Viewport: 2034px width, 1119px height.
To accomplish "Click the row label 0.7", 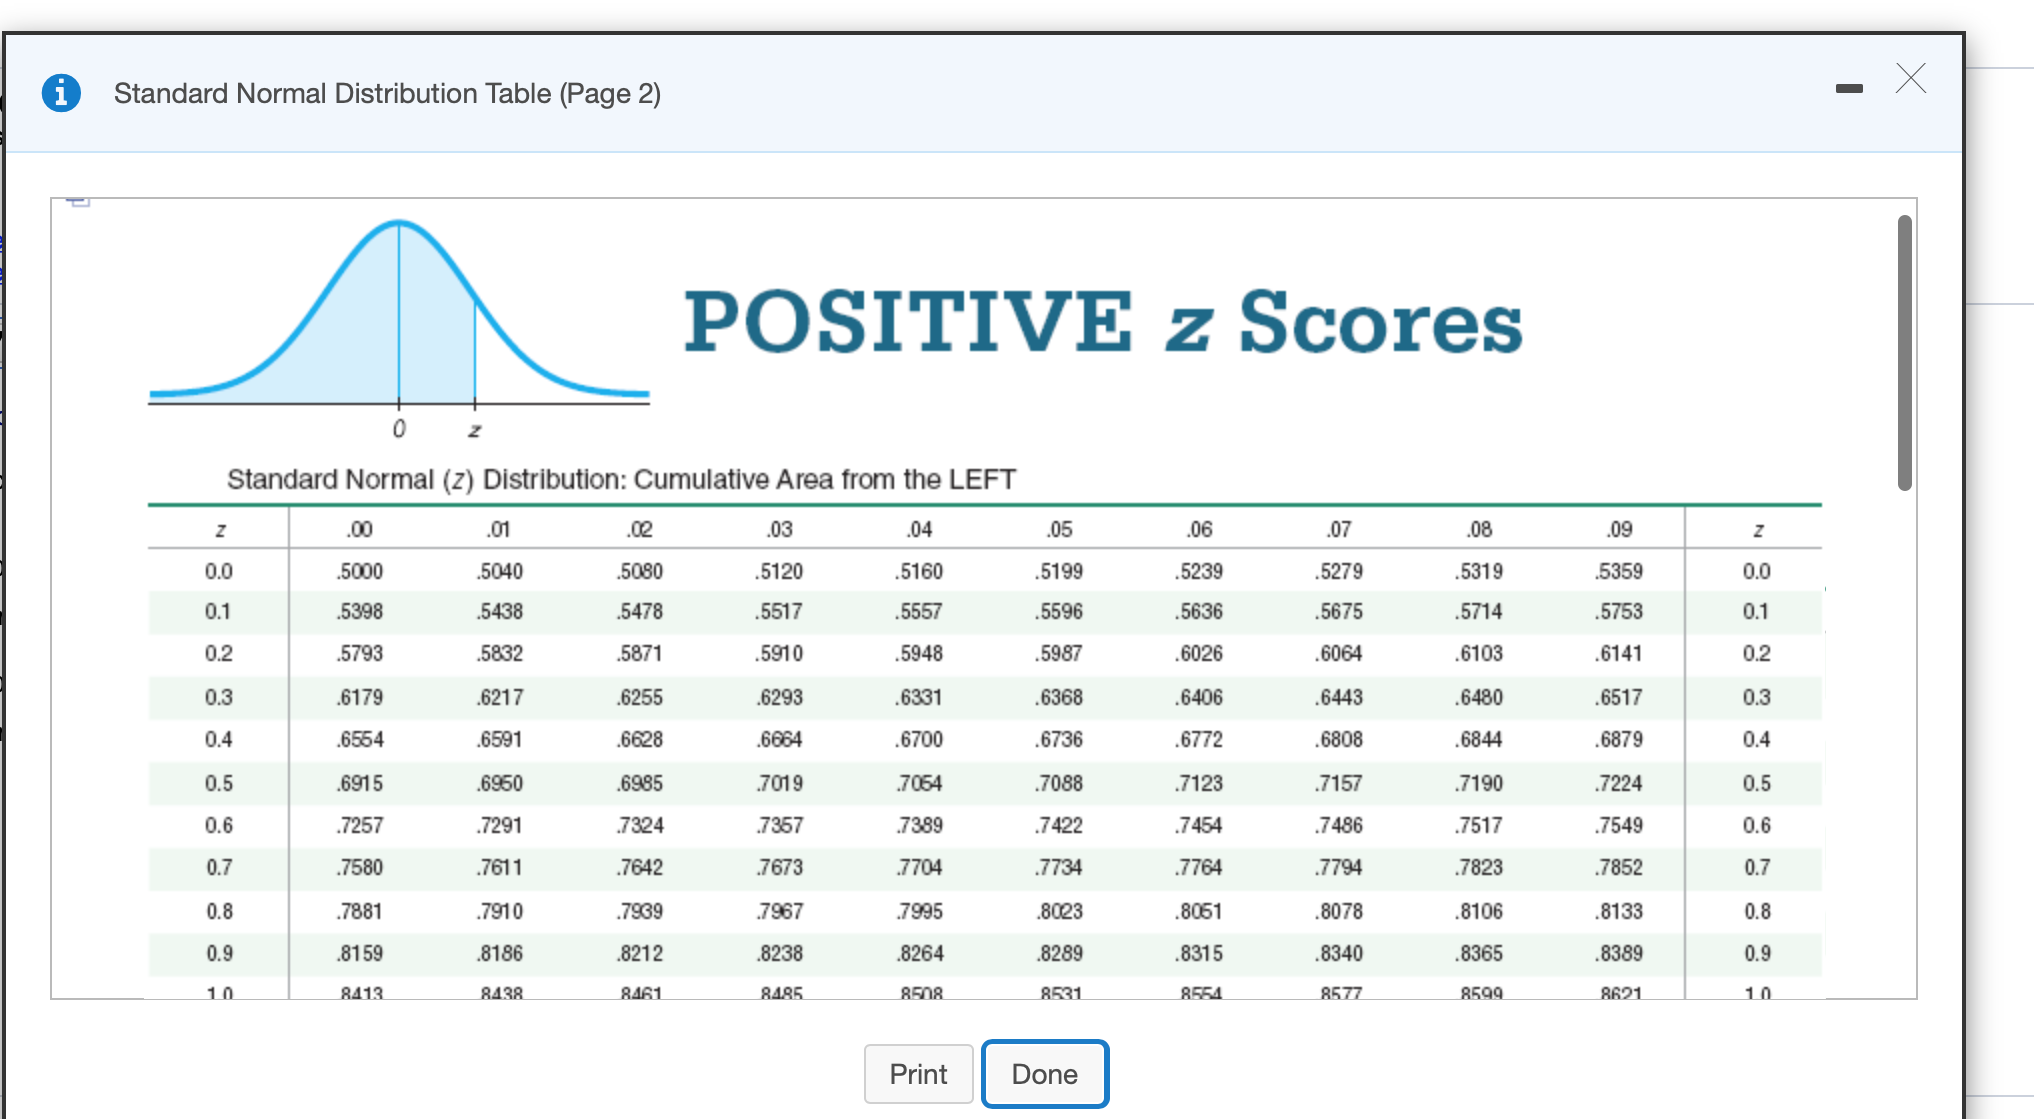I will [x=219, y=867].
